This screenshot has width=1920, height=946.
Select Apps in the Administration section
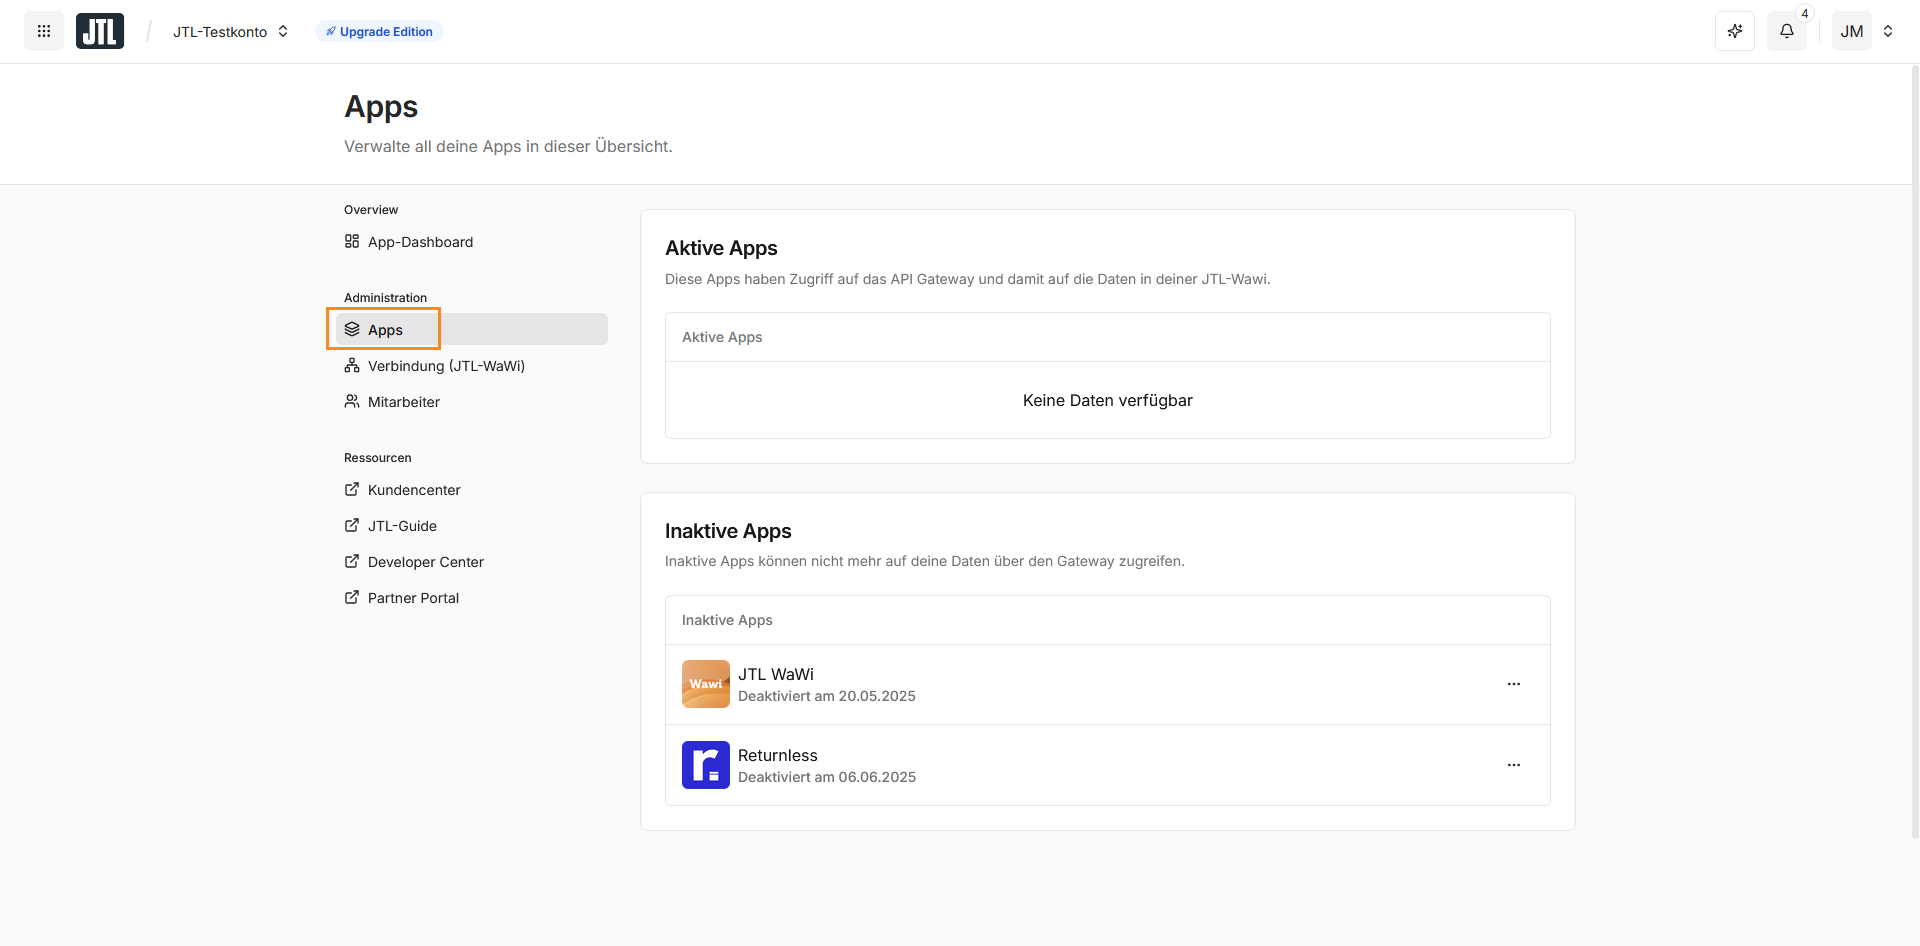coord(472,330)
